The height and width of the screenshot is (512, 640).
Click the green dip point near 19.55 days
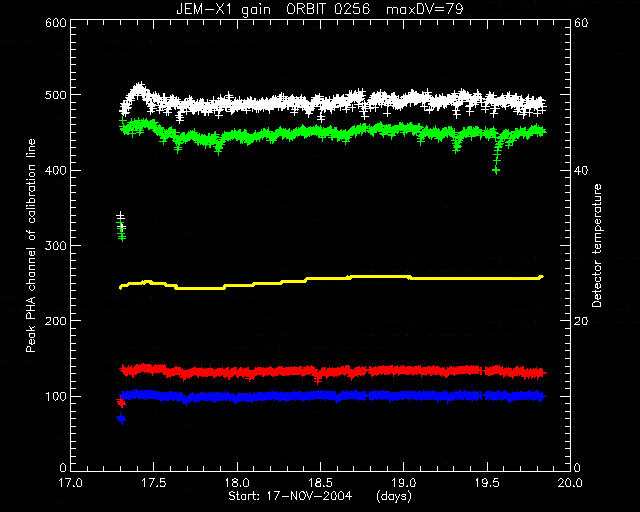(x=496, y=170)
